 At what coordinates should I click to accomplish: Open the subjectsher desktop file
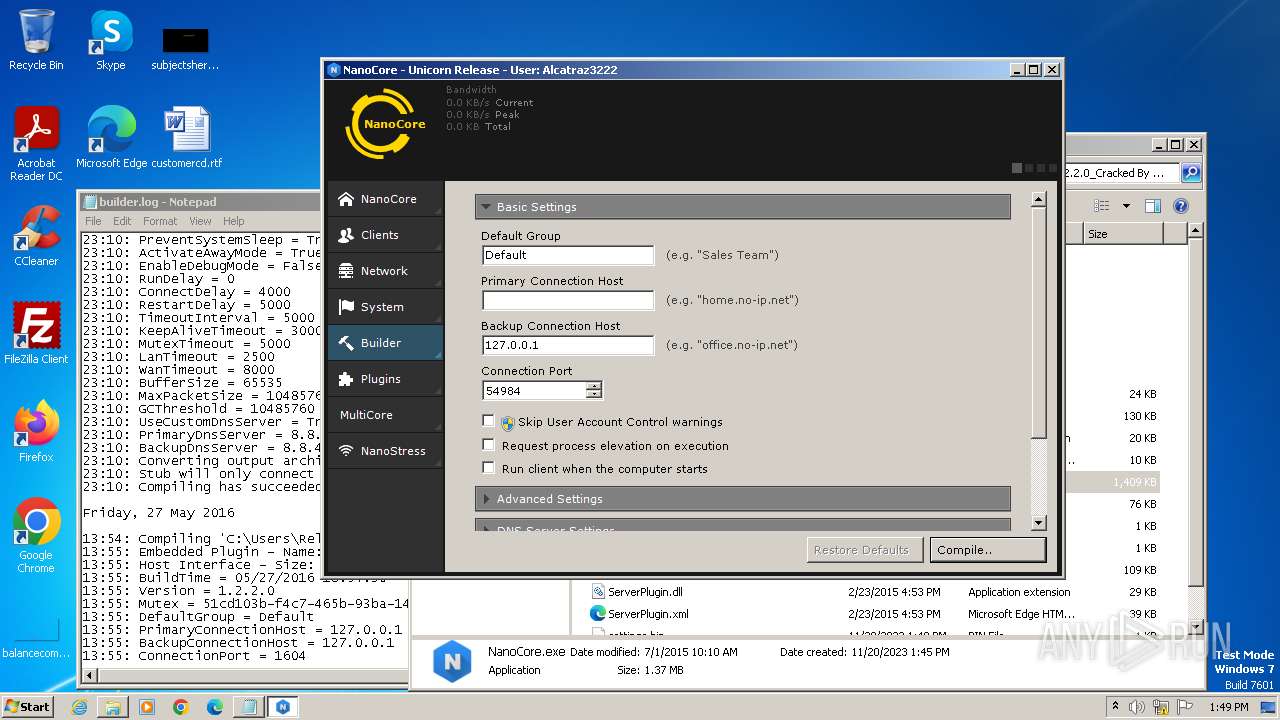(x=185, y=48)
